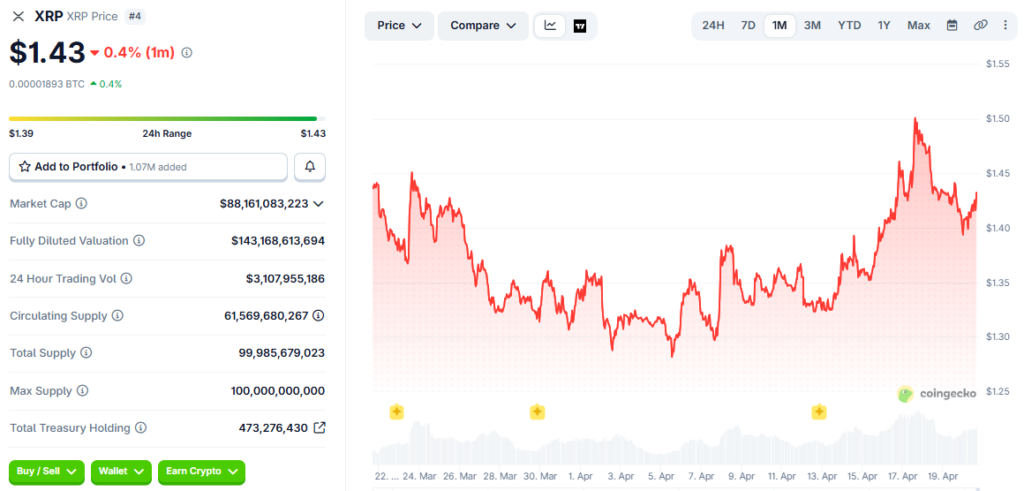This screenshot has width=1024, height=491.
Task: Click the info icon beside Circulating Supply value
Action: click(318, 316)
